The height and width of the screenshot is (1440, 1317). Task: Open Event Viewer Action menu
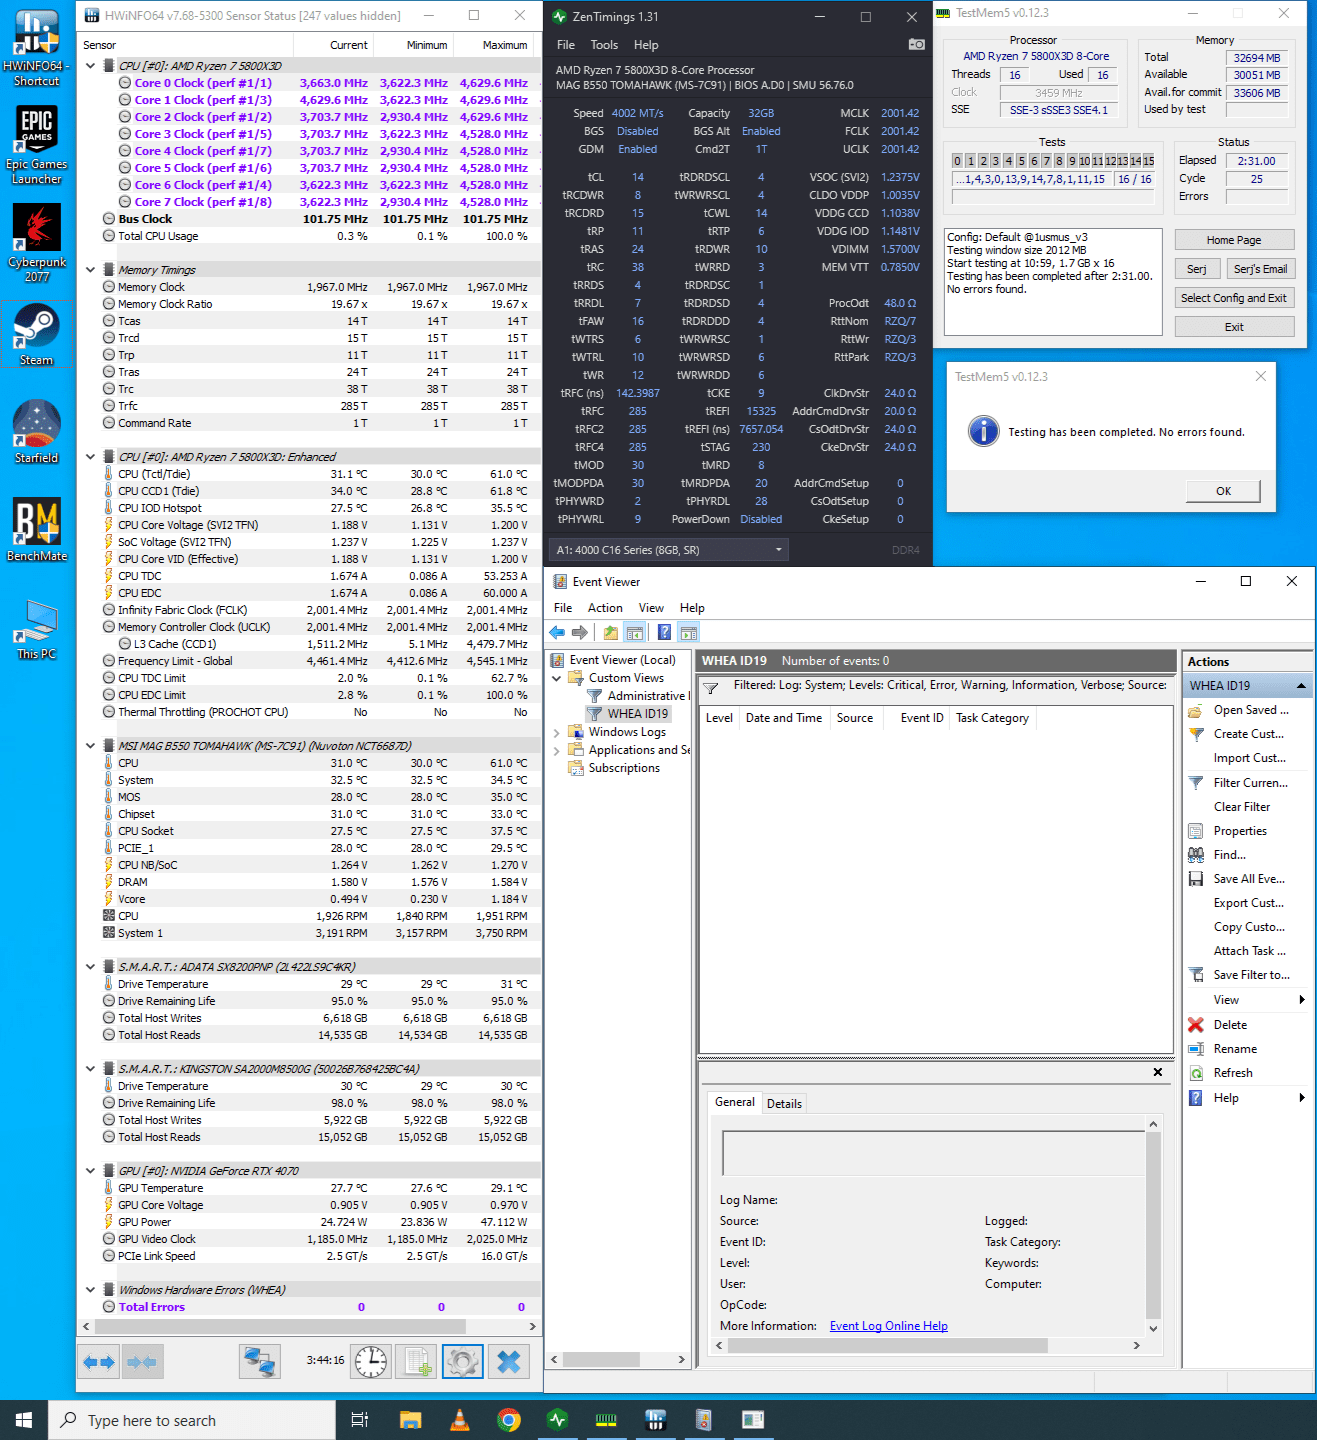click(605, 608)
